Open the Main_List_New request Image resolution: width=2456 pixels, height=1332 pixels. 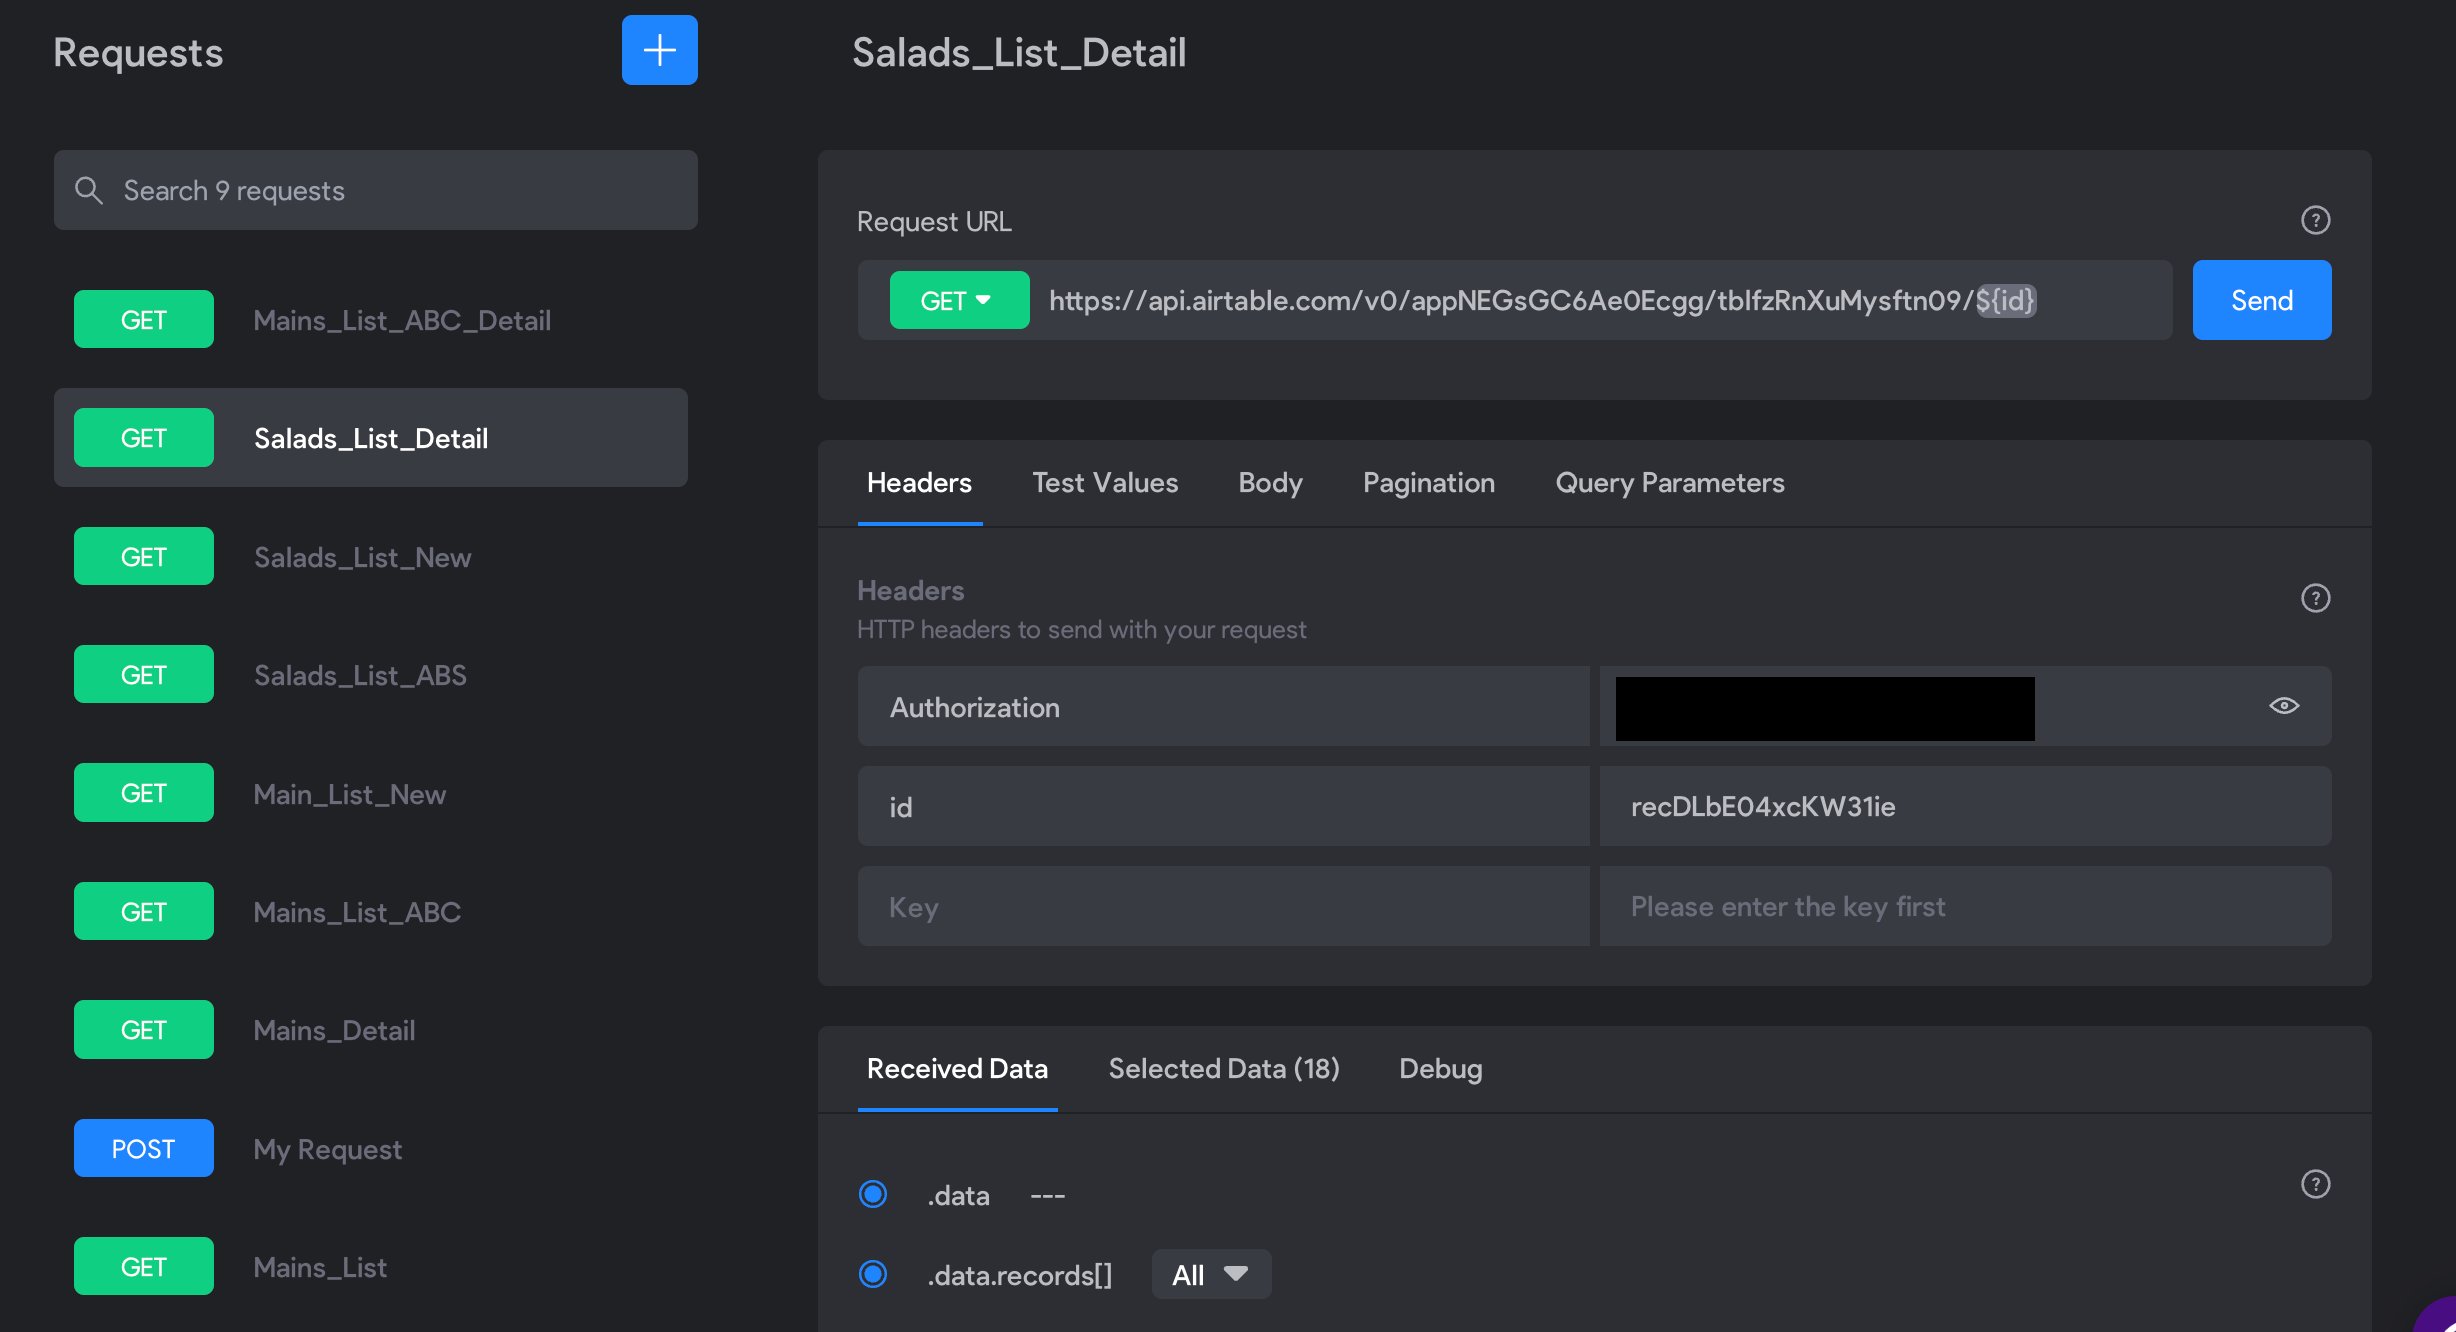tap(371, 794)
